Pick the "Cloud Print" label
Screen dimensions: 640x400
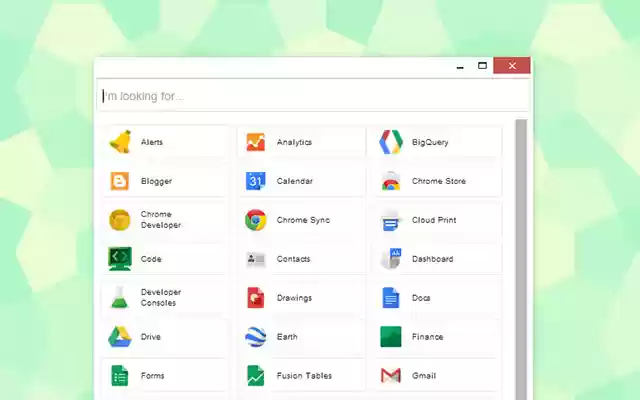[x=434, y=220]
